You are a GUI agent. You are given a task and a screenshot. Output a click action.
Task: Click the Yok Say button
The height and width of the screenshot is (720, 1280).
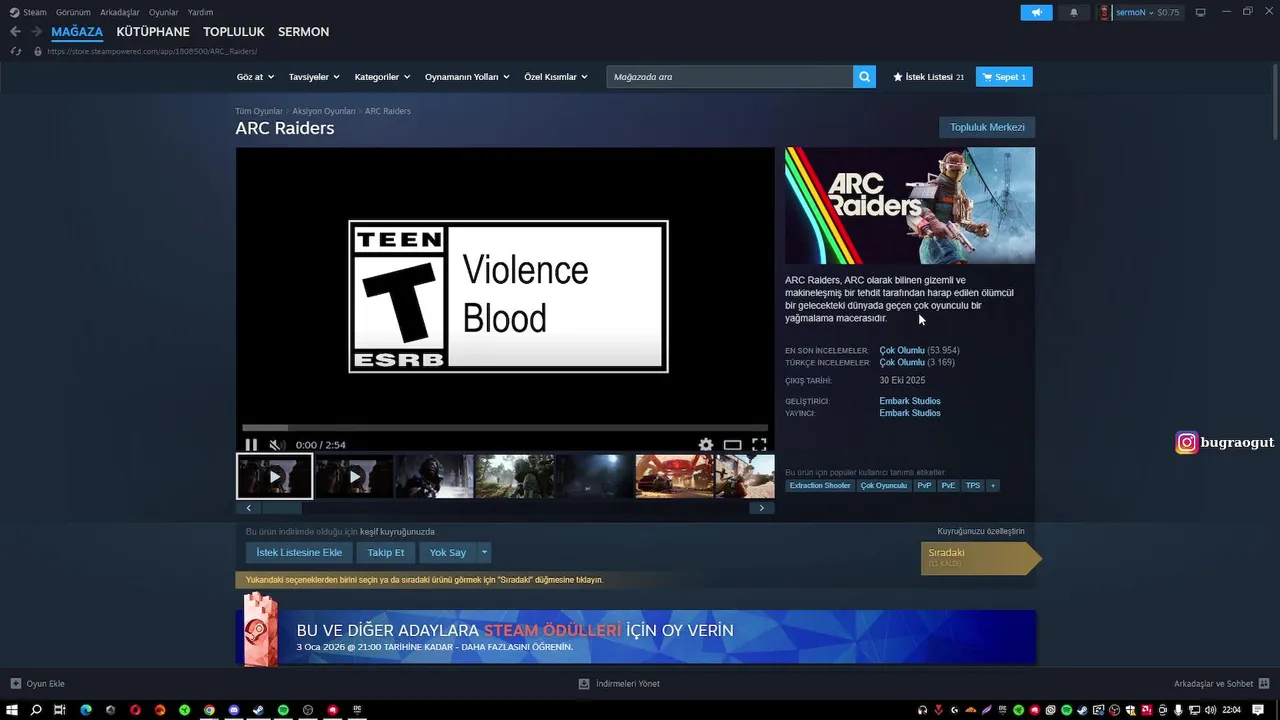tap(448, 552)
